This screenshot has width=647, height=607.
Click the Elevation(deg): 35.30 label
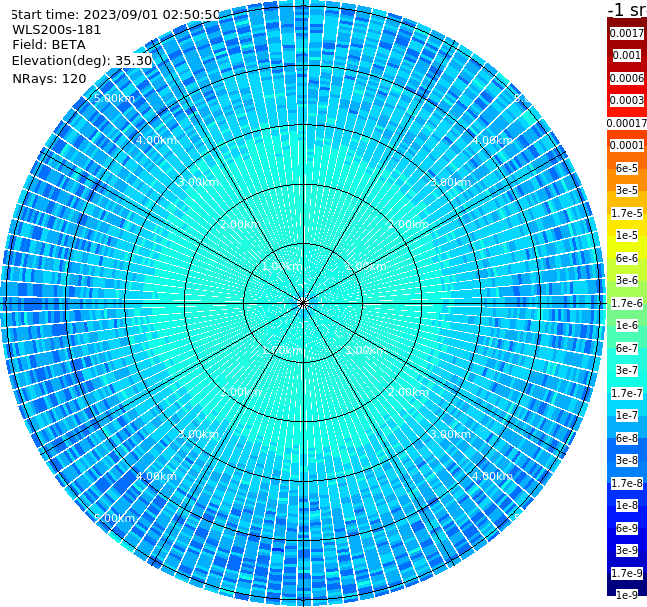[82, 61]
